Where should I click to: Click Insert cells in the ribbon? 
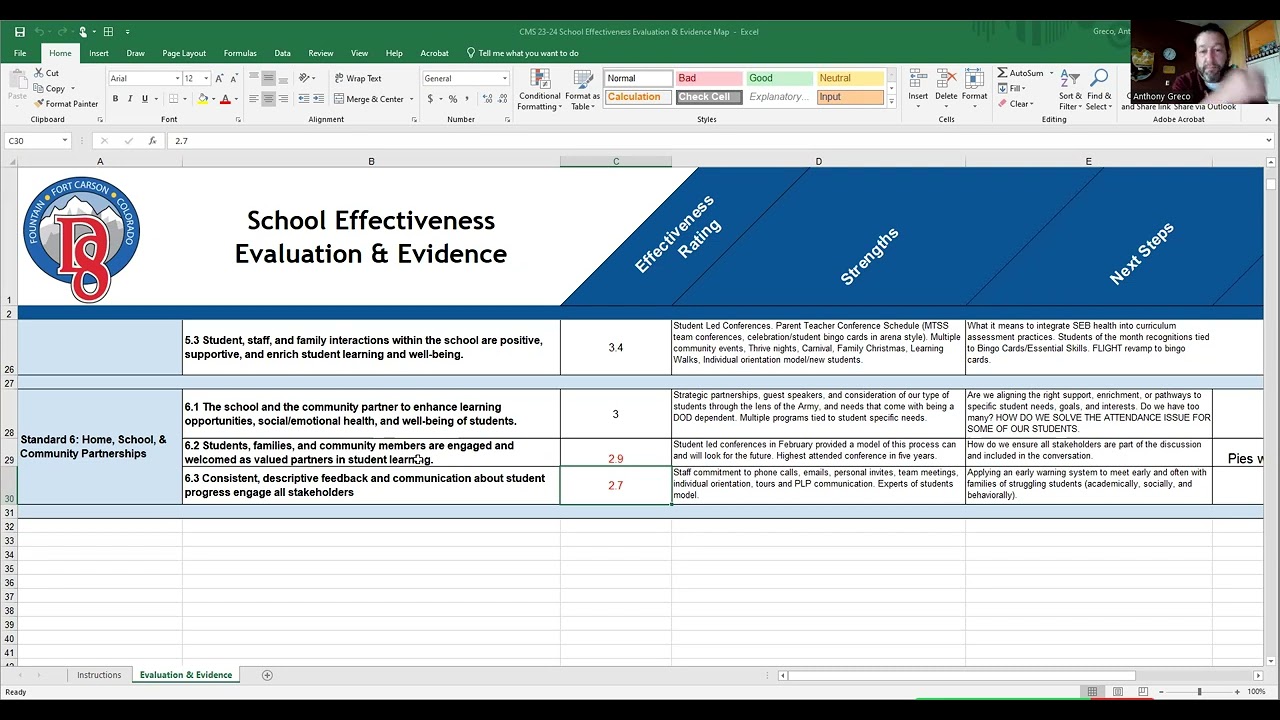(x=918, y=90)
